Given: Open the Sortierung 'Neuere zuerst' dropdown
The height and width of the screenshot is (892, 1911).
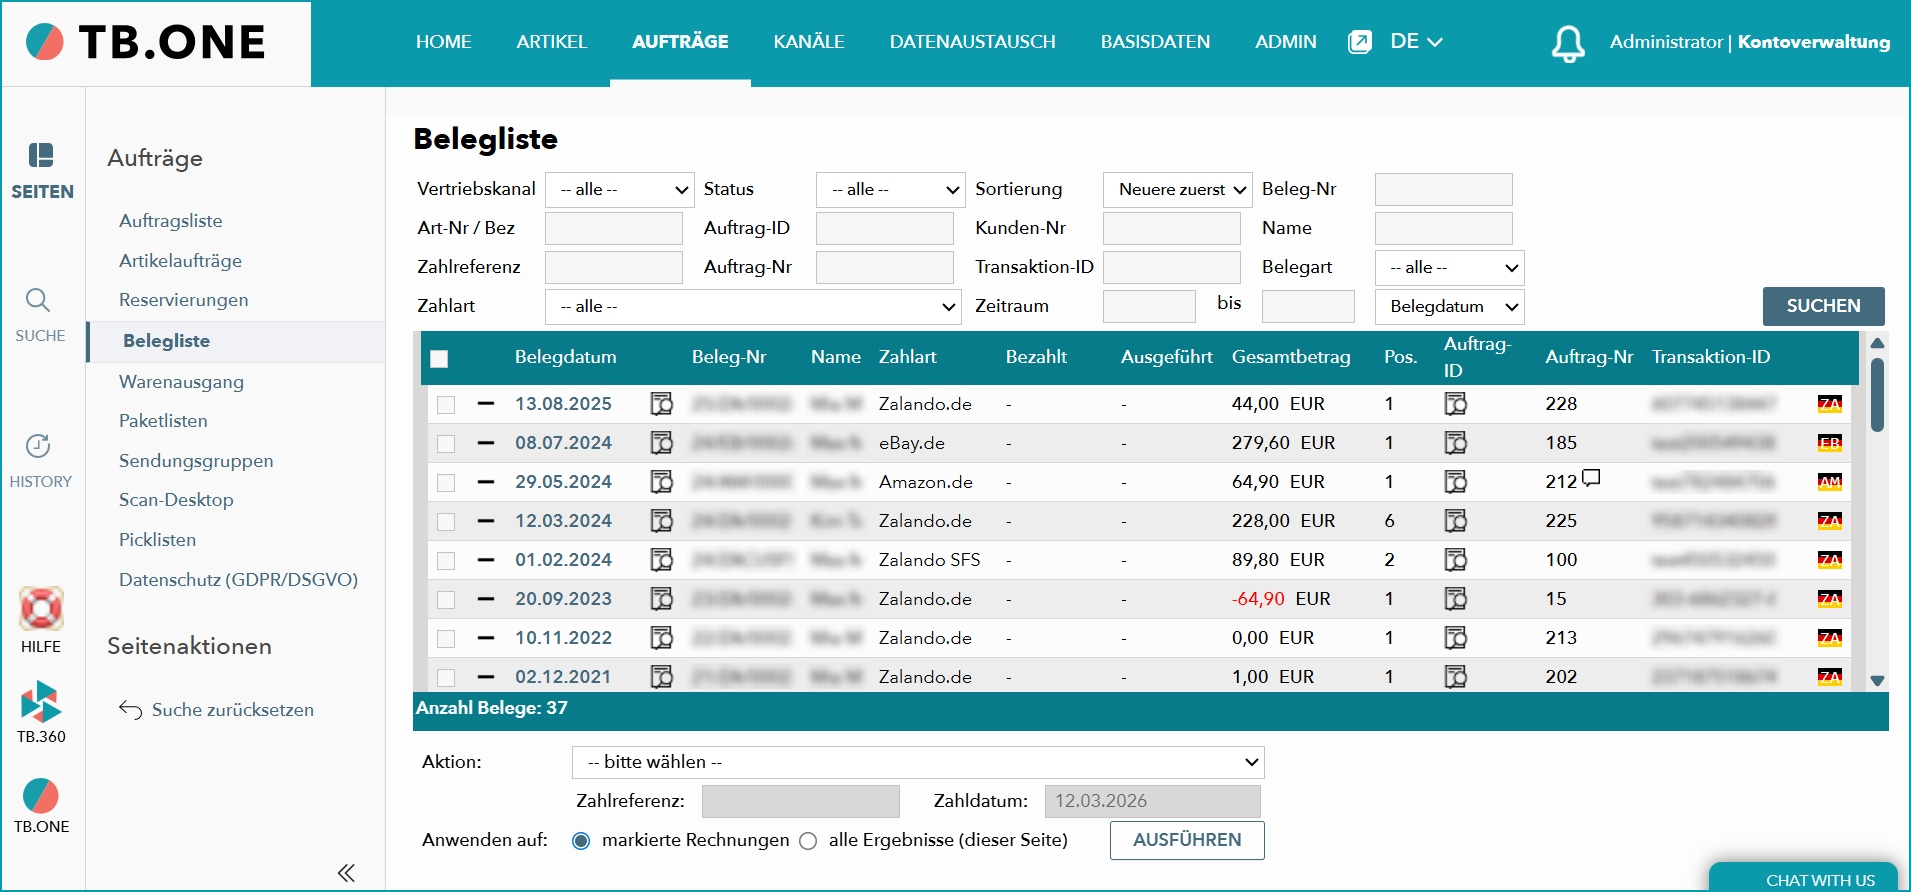Looking at the screenshot, I should click(1178, 190).
